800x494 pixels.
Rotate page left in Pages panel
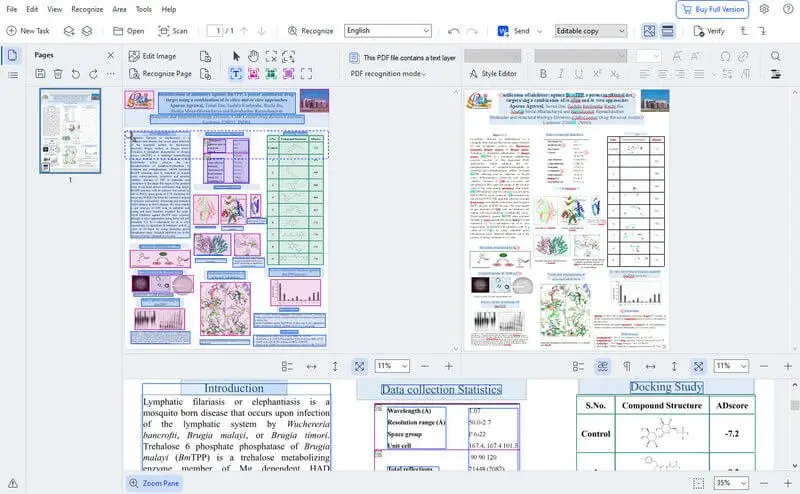[76, 74]
